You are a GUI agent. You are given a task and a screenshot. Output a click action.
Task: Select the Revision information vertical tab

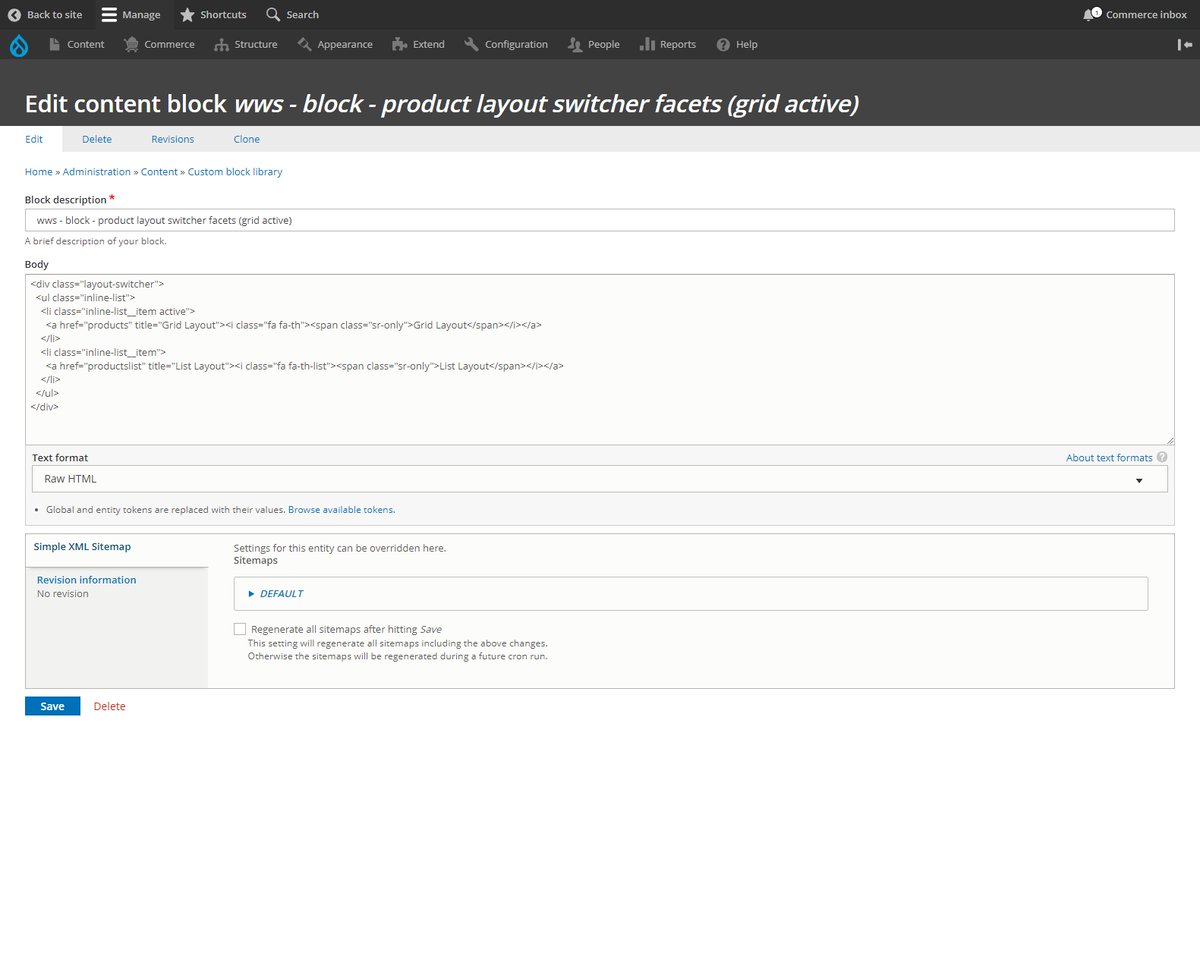(116, 586)
